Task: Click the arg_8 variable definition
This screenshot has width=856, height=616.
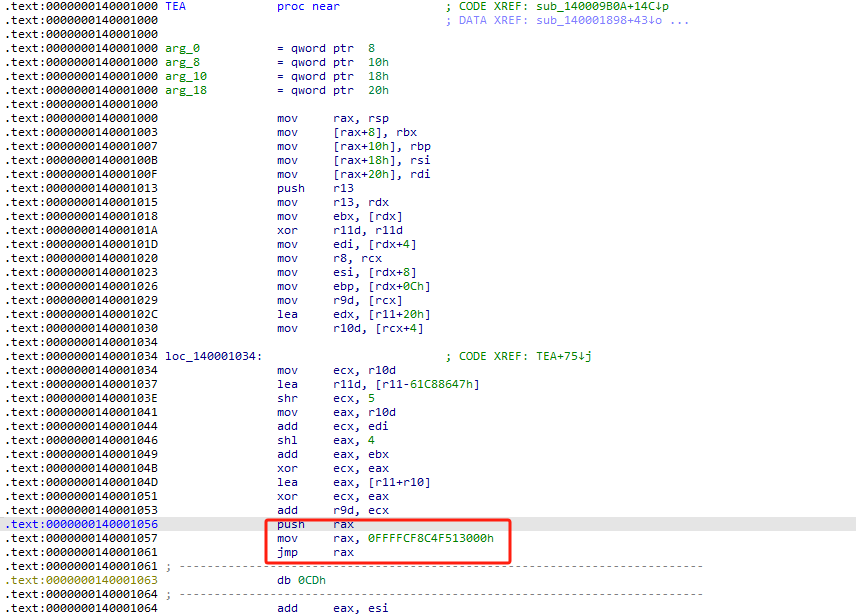Action: click(183, 63)
